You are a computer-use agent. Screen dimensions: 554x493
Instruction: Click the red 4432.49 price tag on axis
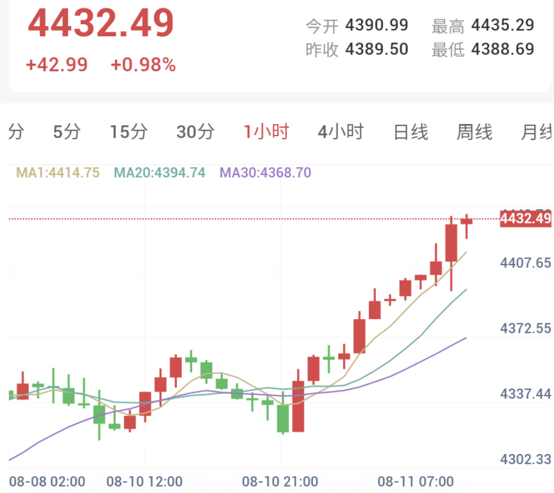click(525, 218)
